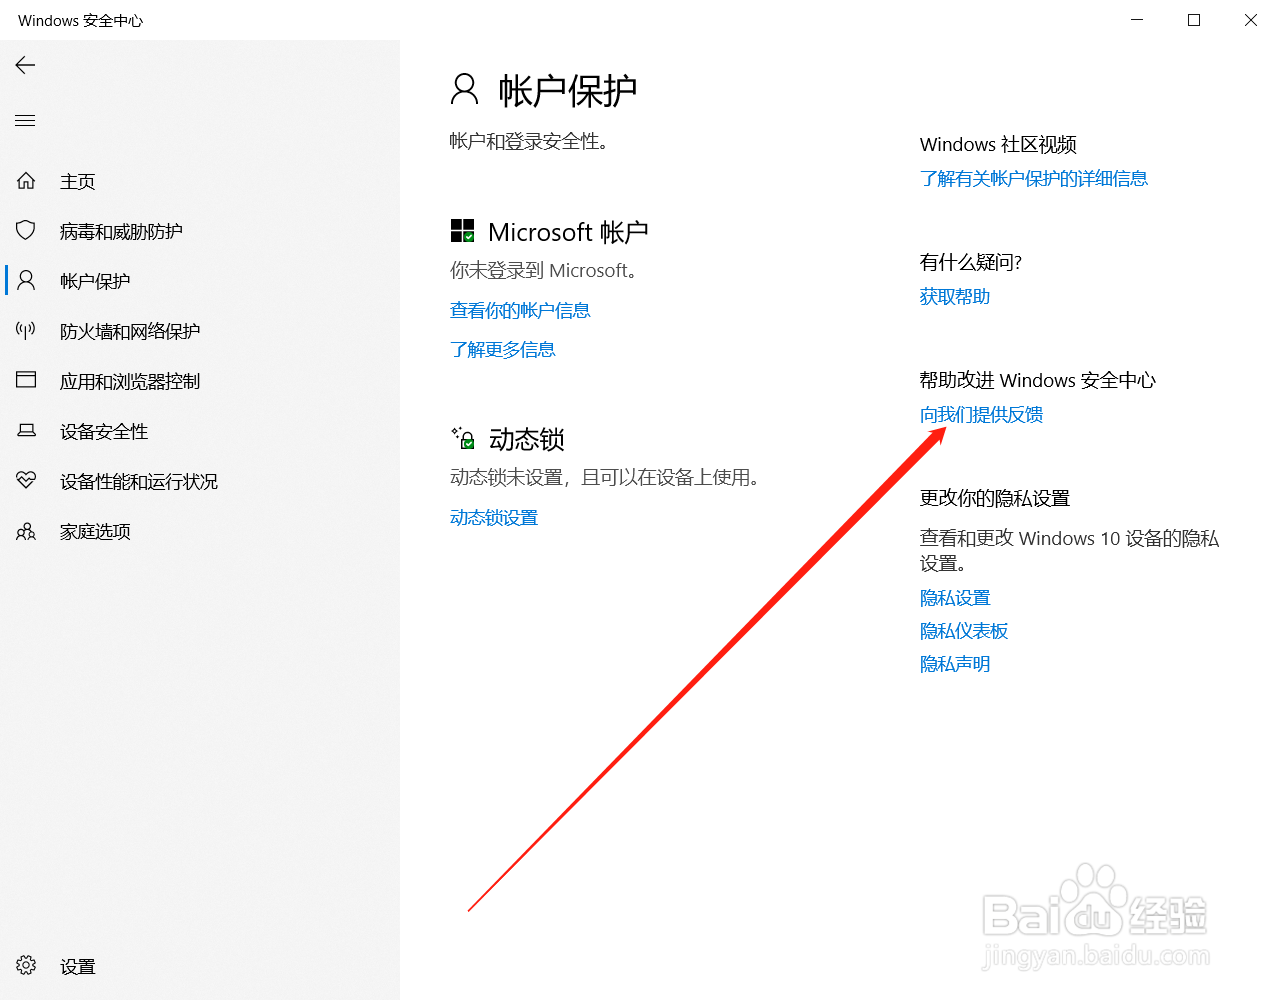Click 了解更多信息 under Microsoft 帐户
Screen dimensions: 1280x1000
[503, 350]
